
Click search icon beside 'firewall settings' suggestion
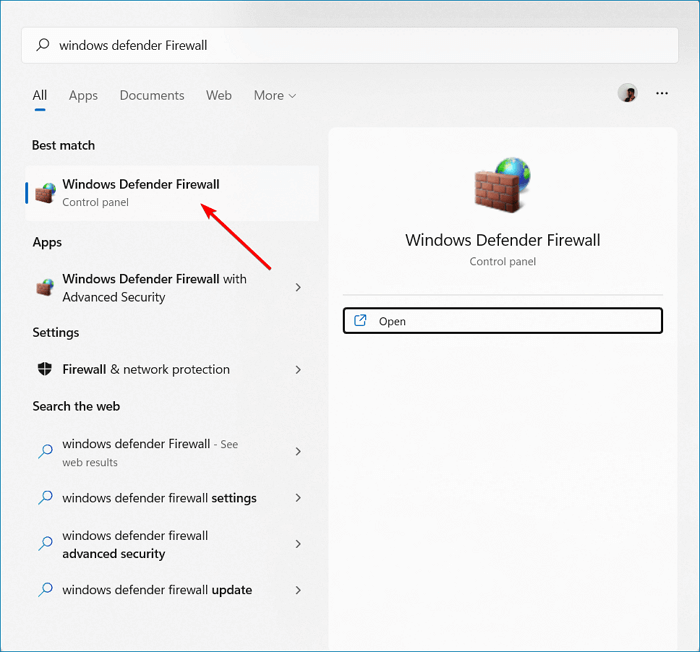click(x=46, y=497)
